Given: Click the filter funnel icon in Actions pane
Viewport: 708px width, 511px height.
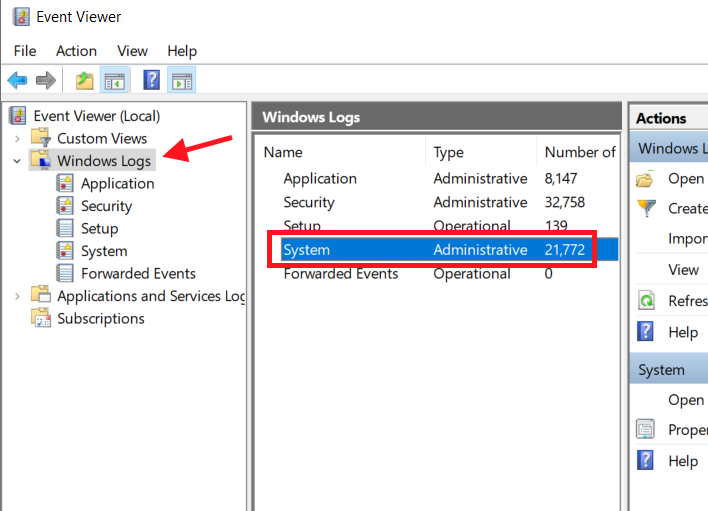Looking at the screenshot, I should (x=647, y=208).
